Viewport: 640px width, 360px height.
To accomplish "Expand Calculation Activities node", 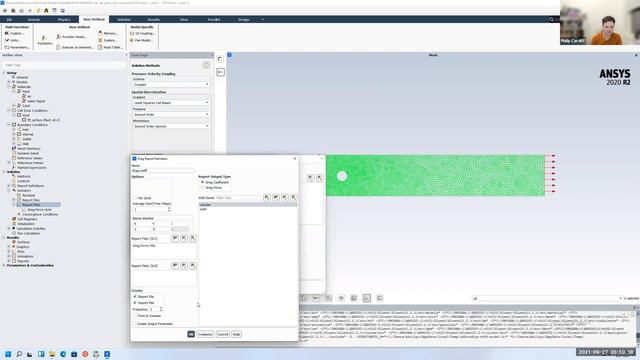I will [x=9, y=229].
